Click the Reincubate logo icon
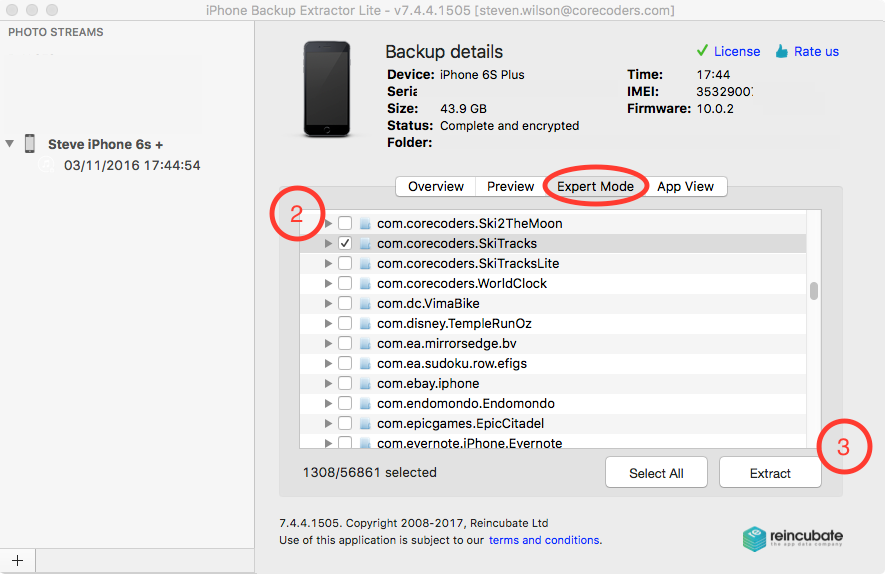This screenshot has height=574, width=885. [755, 538]
